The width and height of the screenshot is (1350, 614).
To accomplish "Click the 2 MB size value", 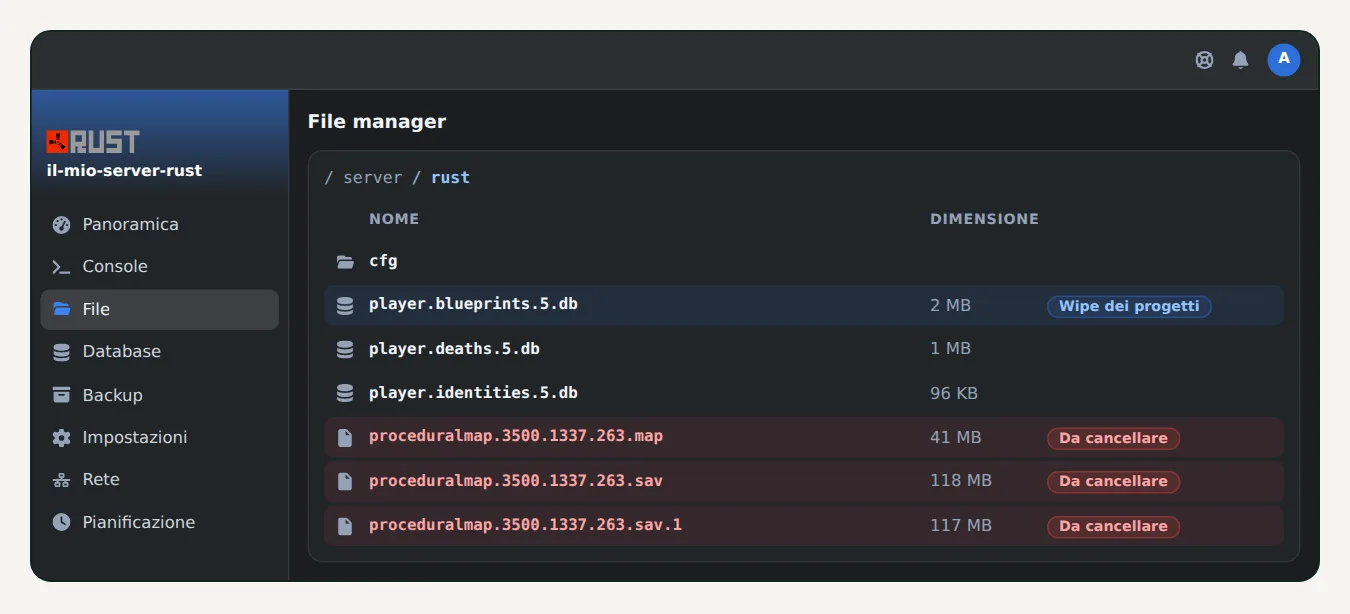I will (x=950, y=305).
